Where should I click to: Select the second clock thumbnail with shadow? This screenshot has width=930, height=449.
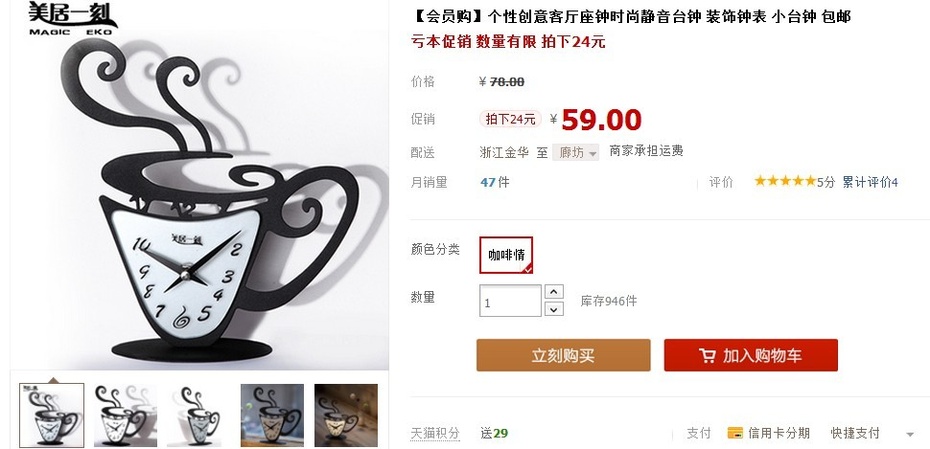125,415
